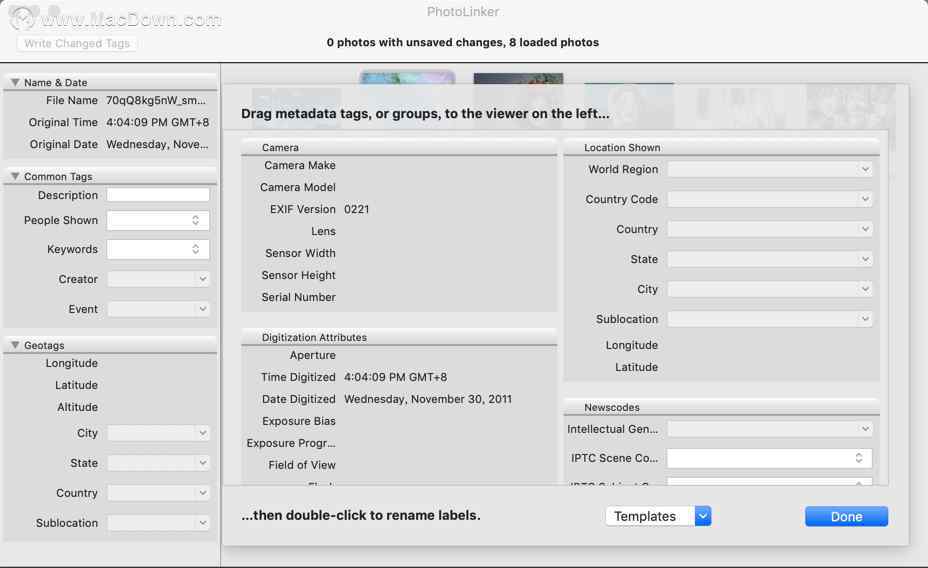Open the World Region dropdown

pyautogui.click(x=769, y=169)
